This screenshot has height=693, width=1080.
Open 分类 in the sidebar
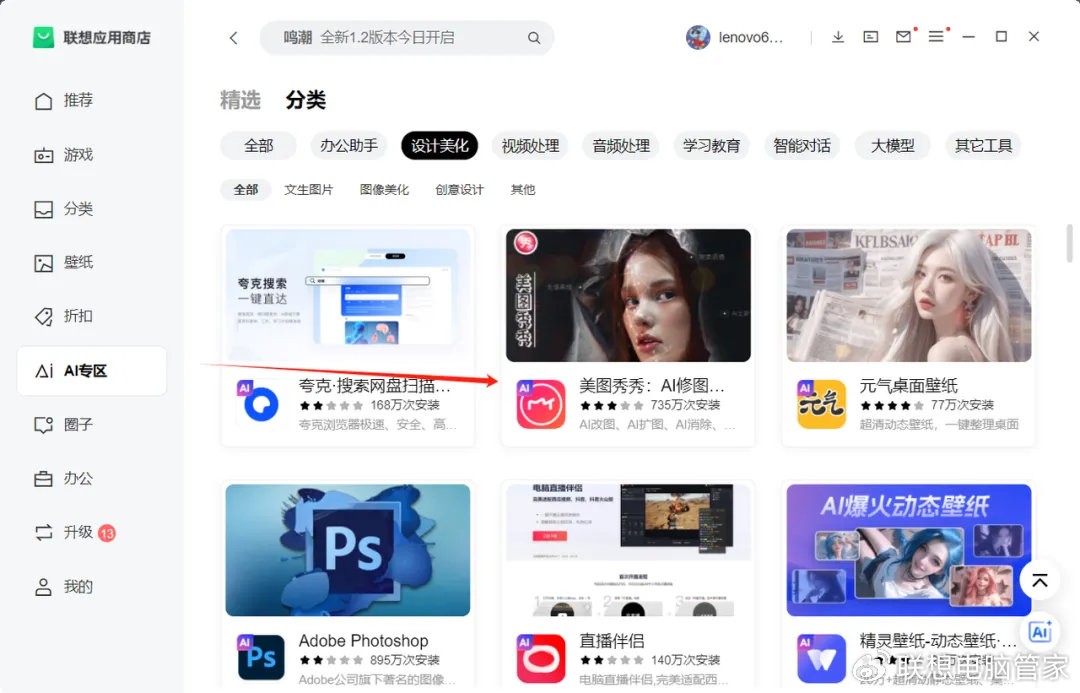(92, 209)
